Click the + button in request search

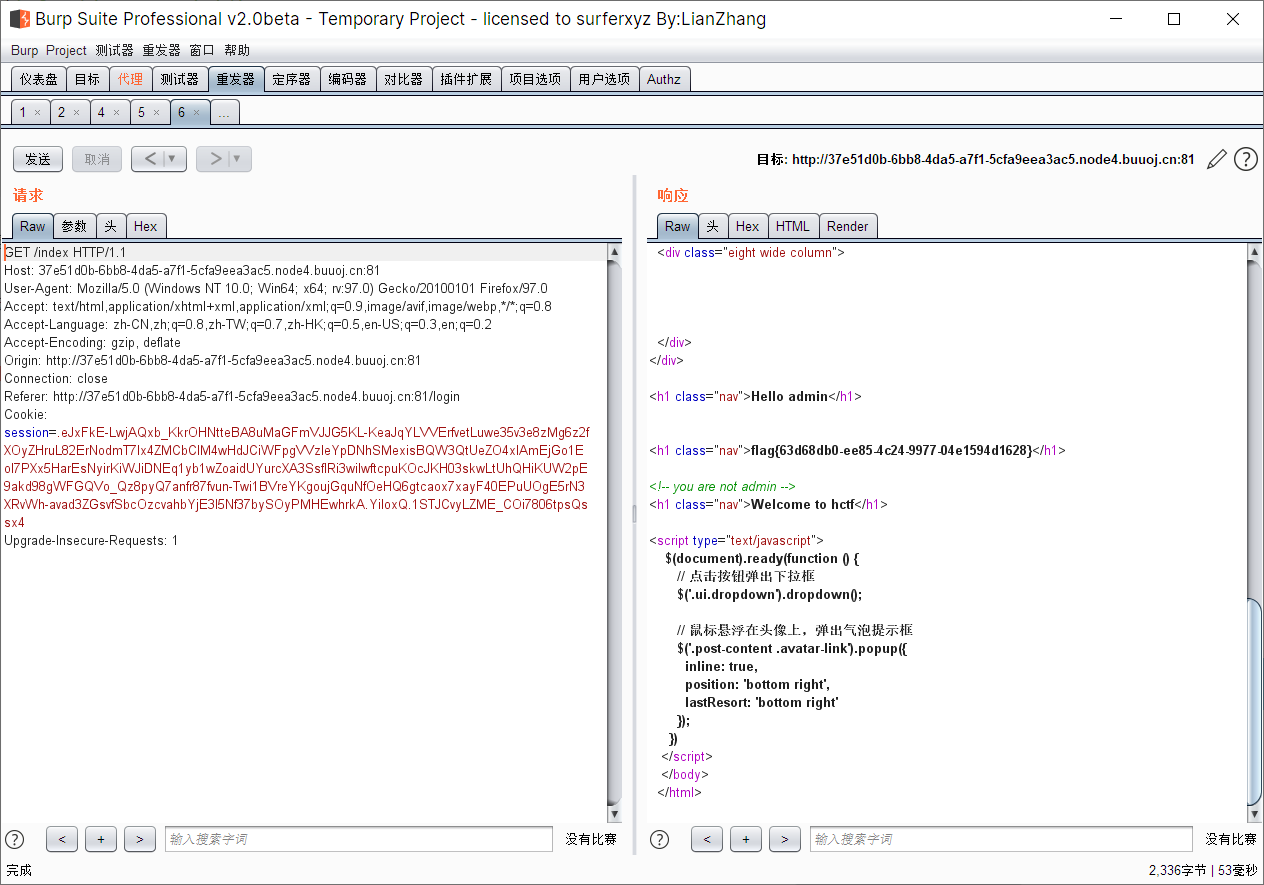[101, 840]
